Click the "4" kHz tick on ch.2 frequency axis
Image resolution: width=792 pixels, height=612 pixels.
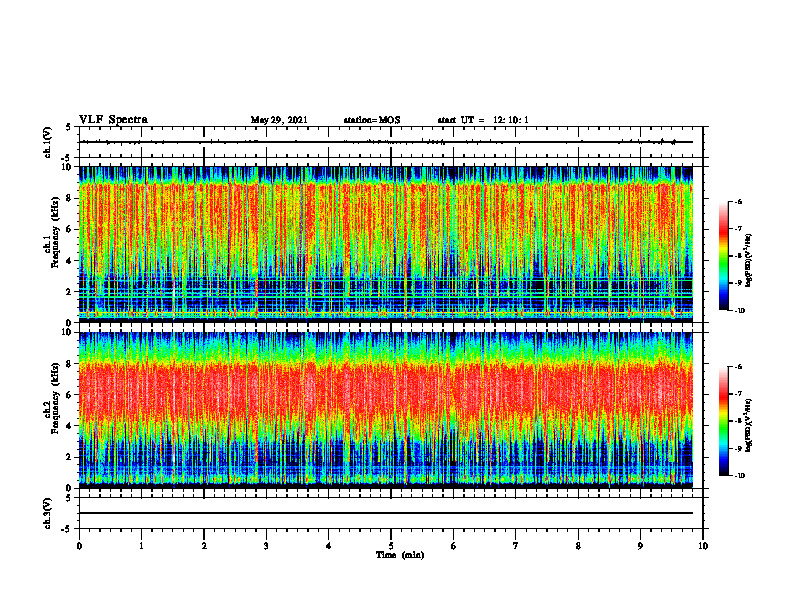click(70, 426)
